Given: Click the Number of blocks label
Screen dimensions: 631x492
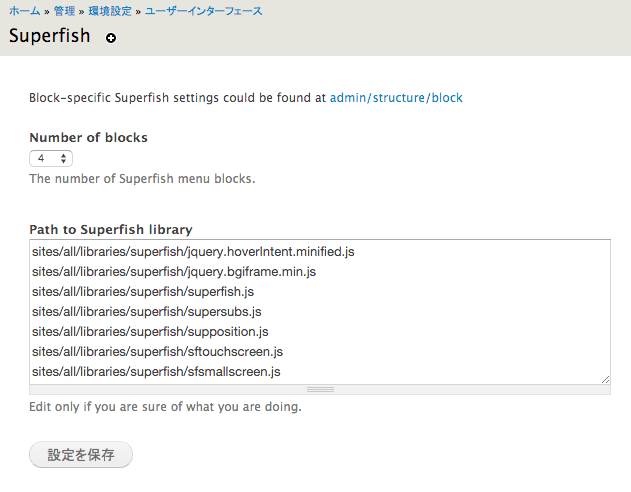Looking at the screenshot, I should (x=89, y=138).
